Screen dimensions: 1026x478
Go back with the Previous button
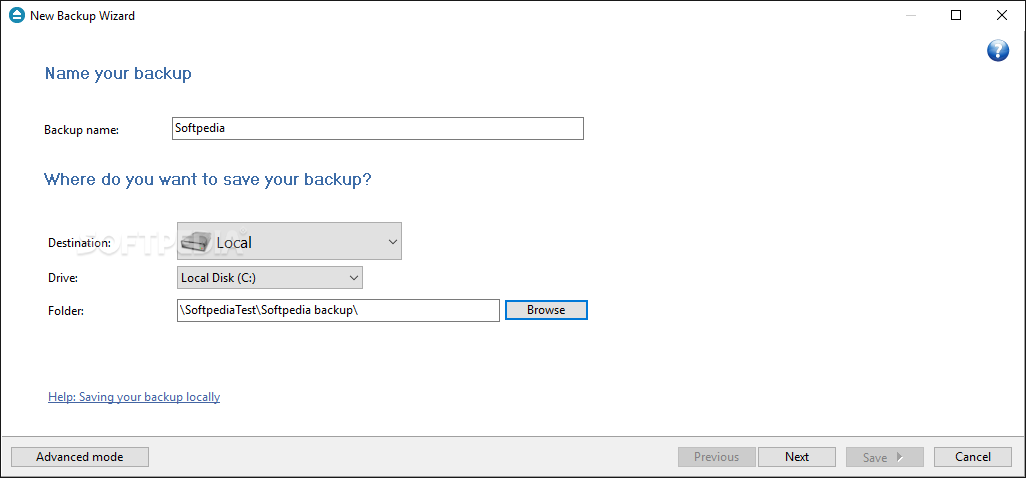[x=716, y=457]
